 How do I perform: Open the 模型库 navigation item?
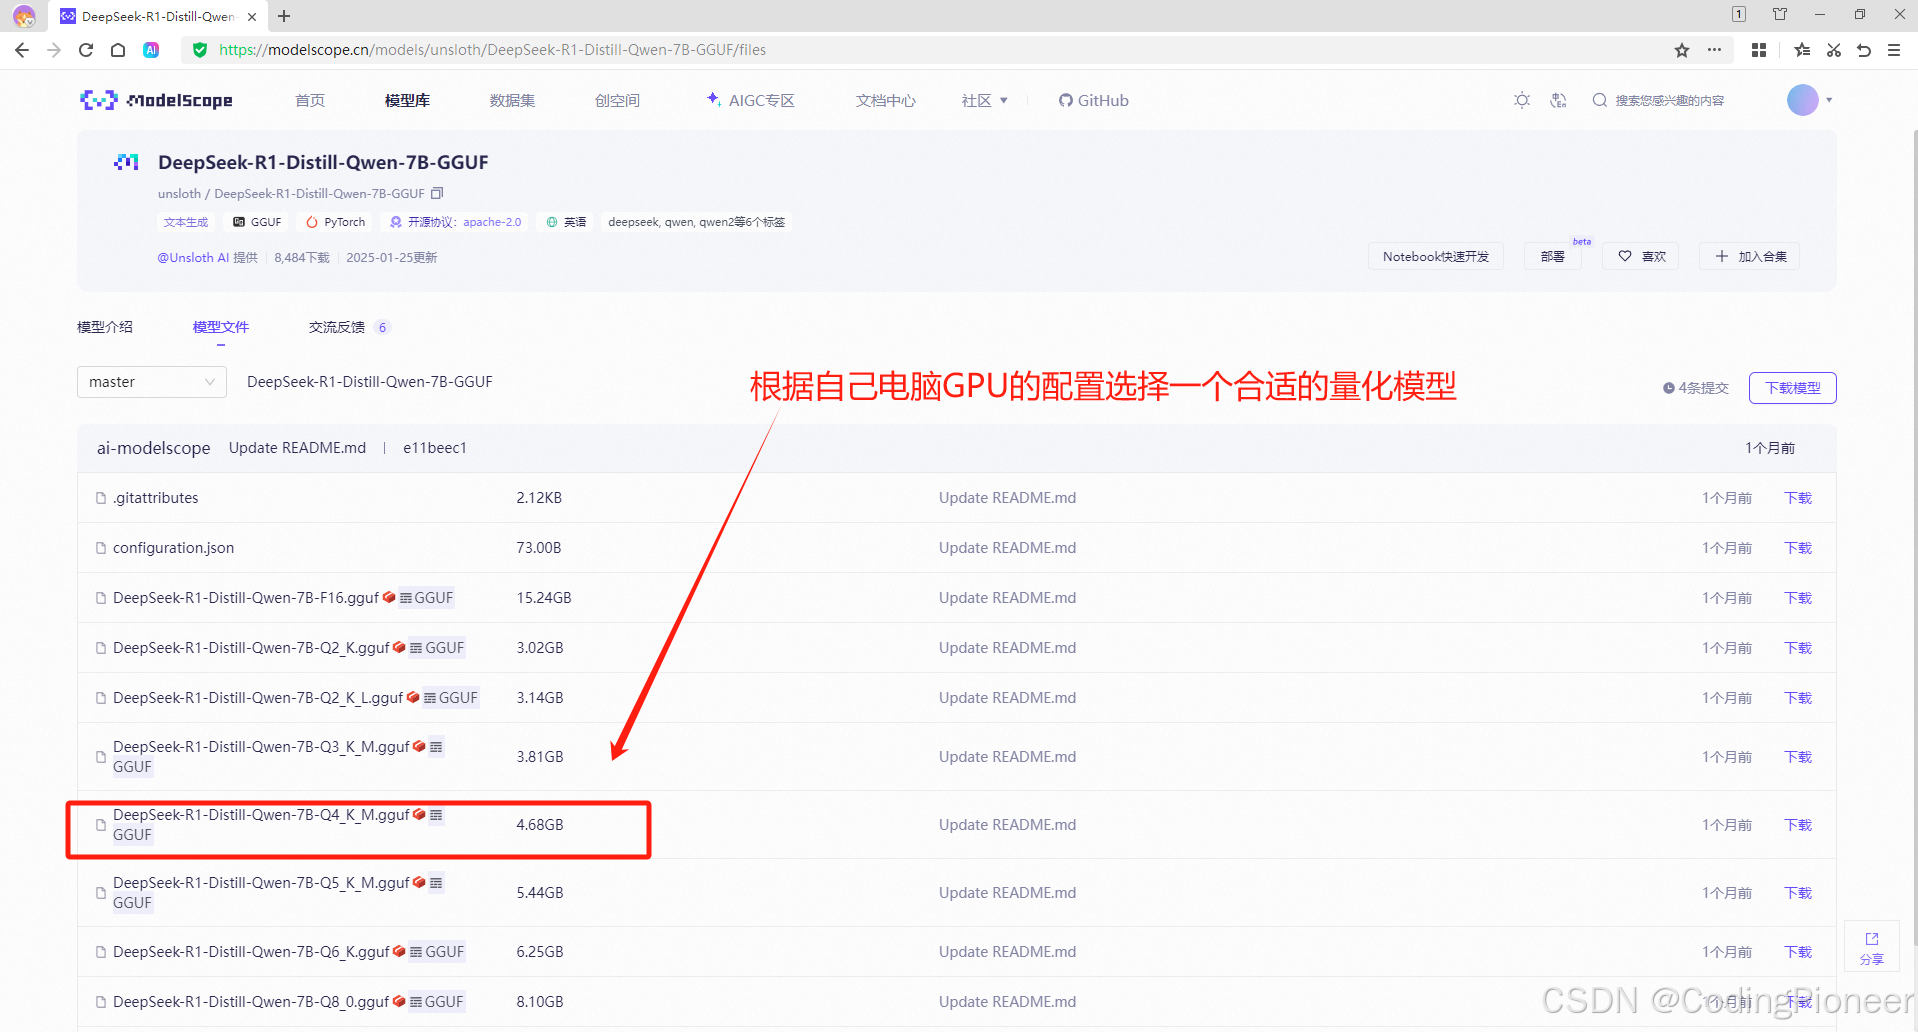click(x=407, y=100)
